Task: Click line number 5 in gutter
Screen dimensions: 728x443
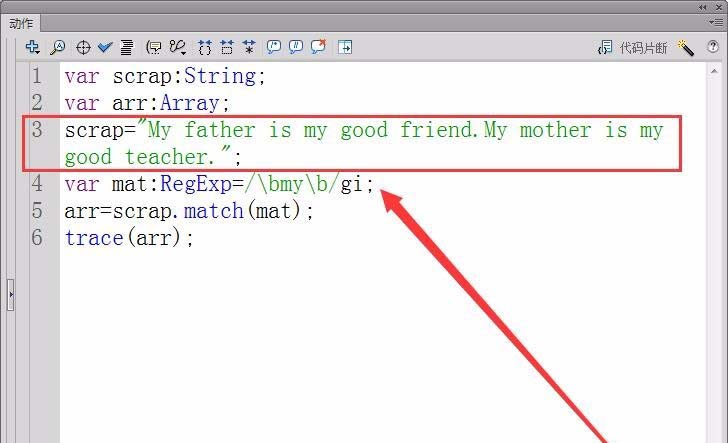Action: coord(37,210)
